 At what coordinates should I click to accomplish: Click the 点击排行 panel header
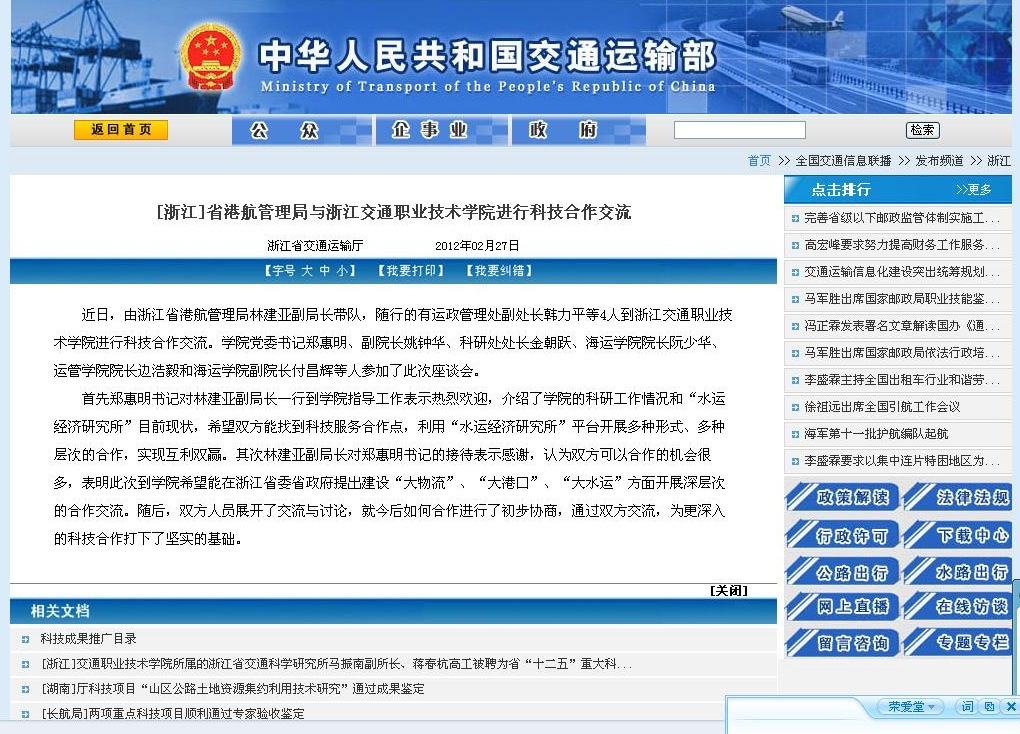(x=840, y=189)
